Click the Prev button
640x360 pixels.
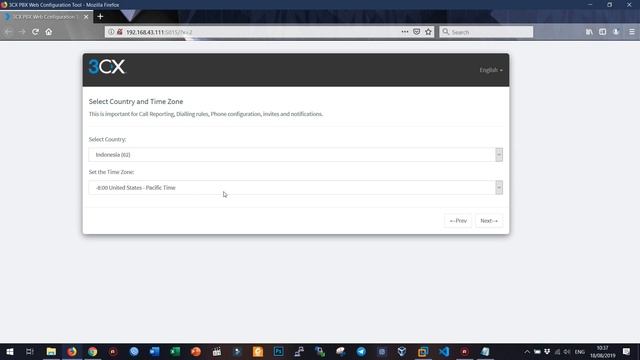pos(458,221)
